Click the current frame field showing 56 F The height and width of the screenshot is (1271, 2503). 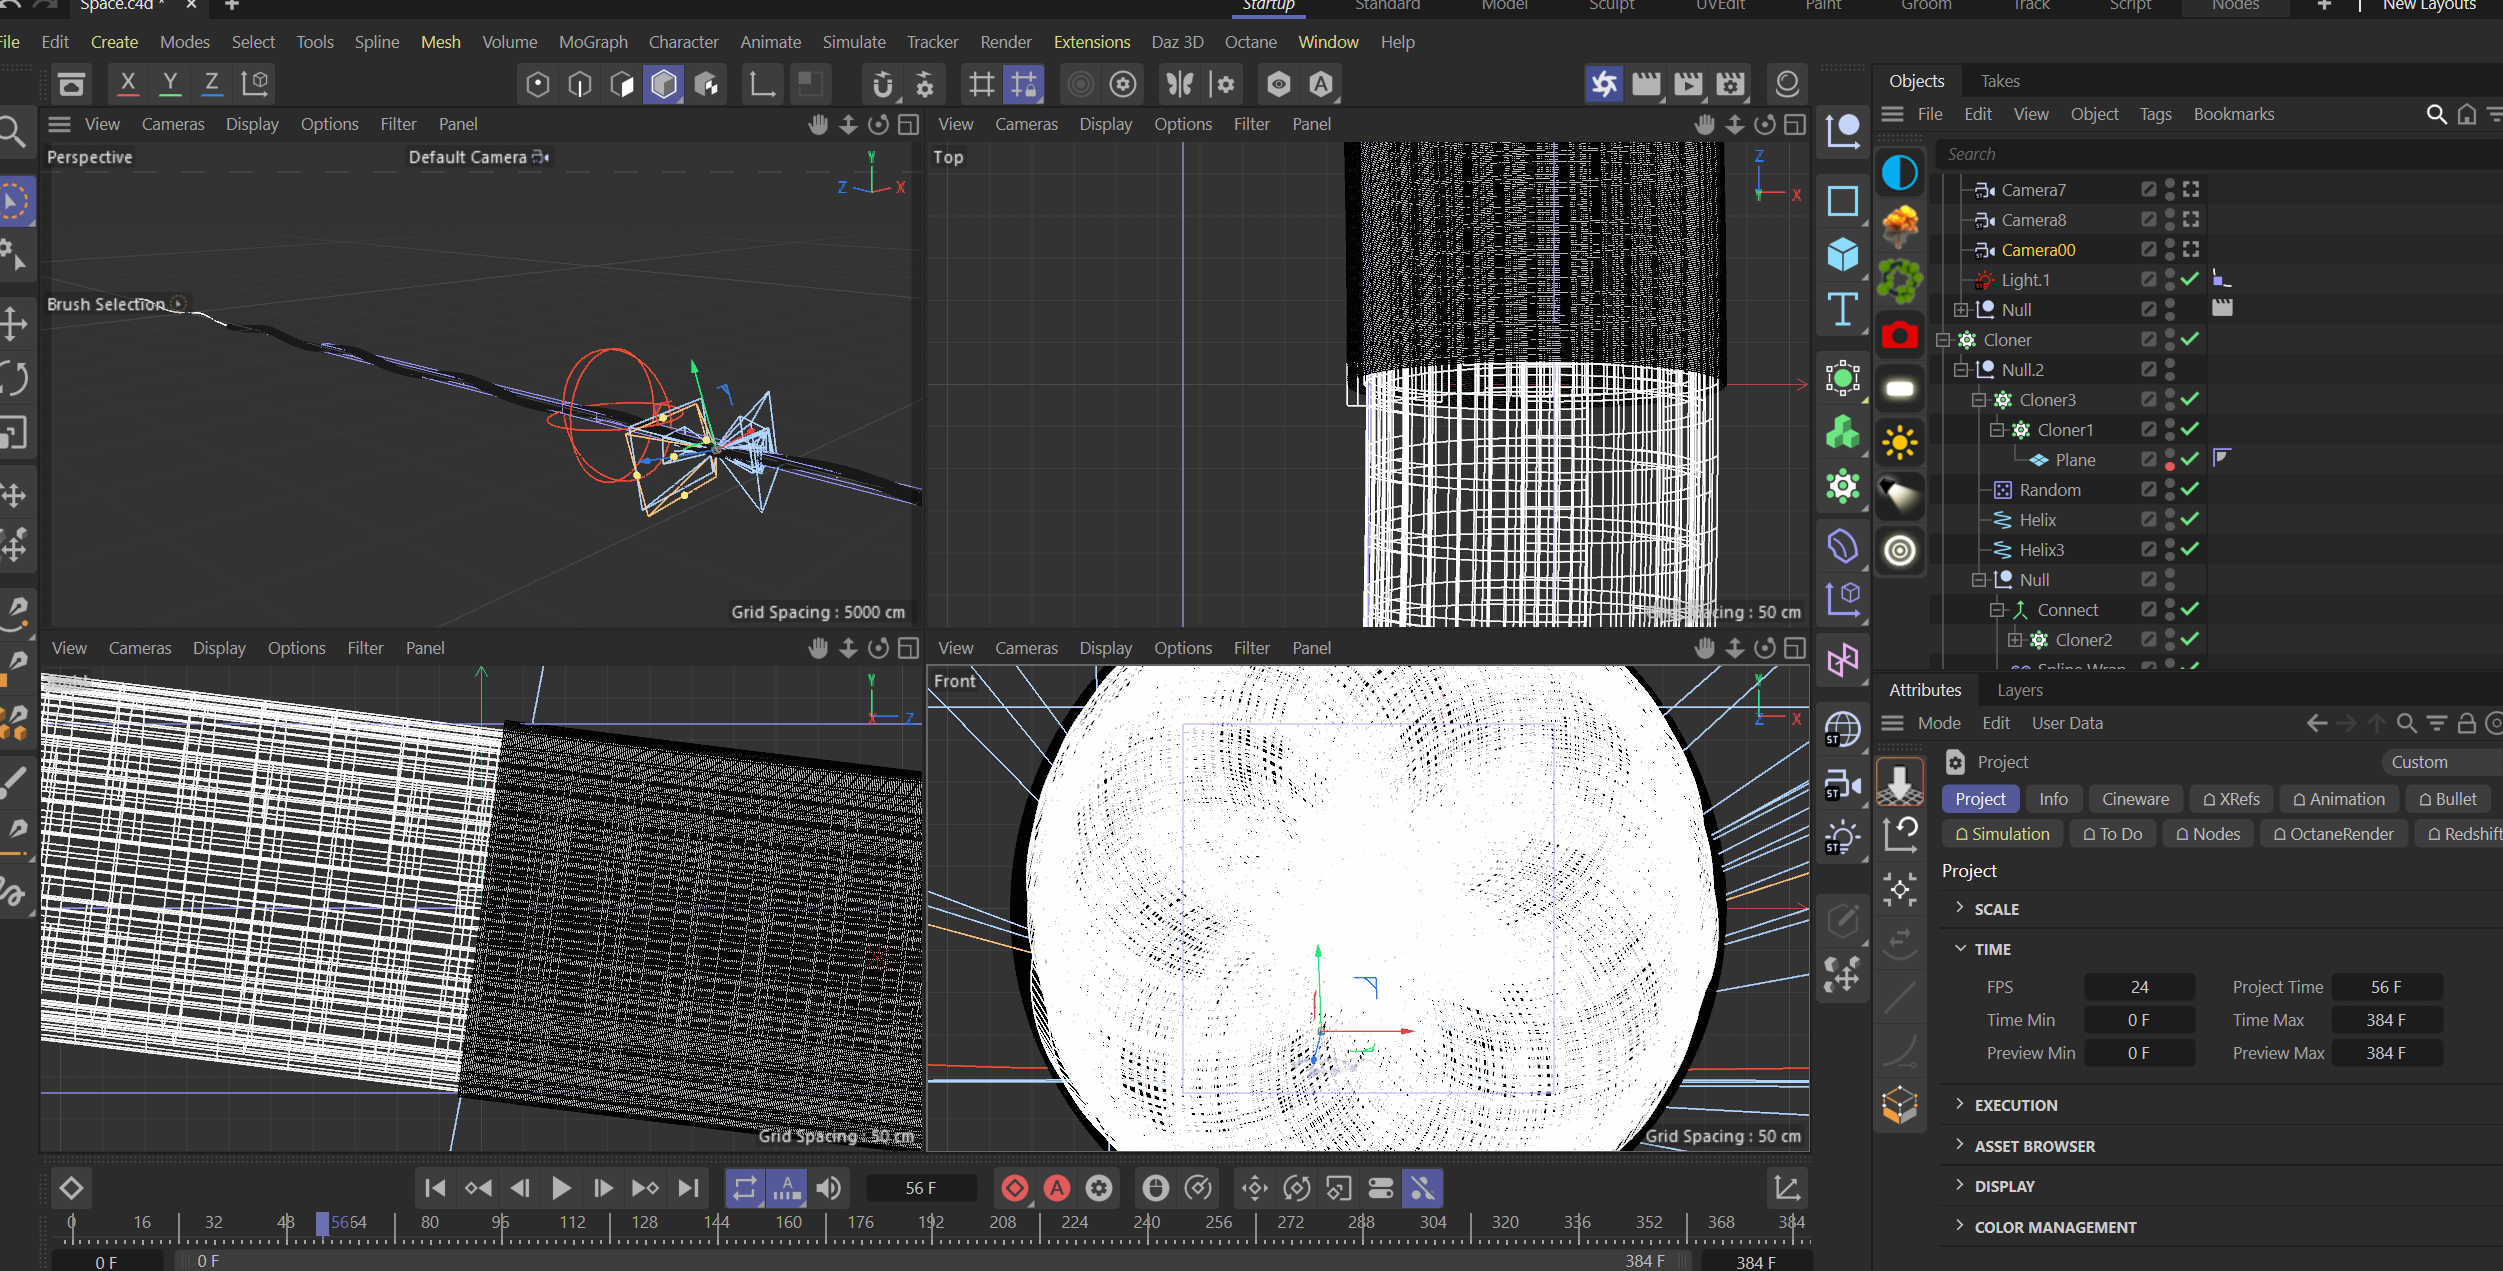coord(922,1188)
